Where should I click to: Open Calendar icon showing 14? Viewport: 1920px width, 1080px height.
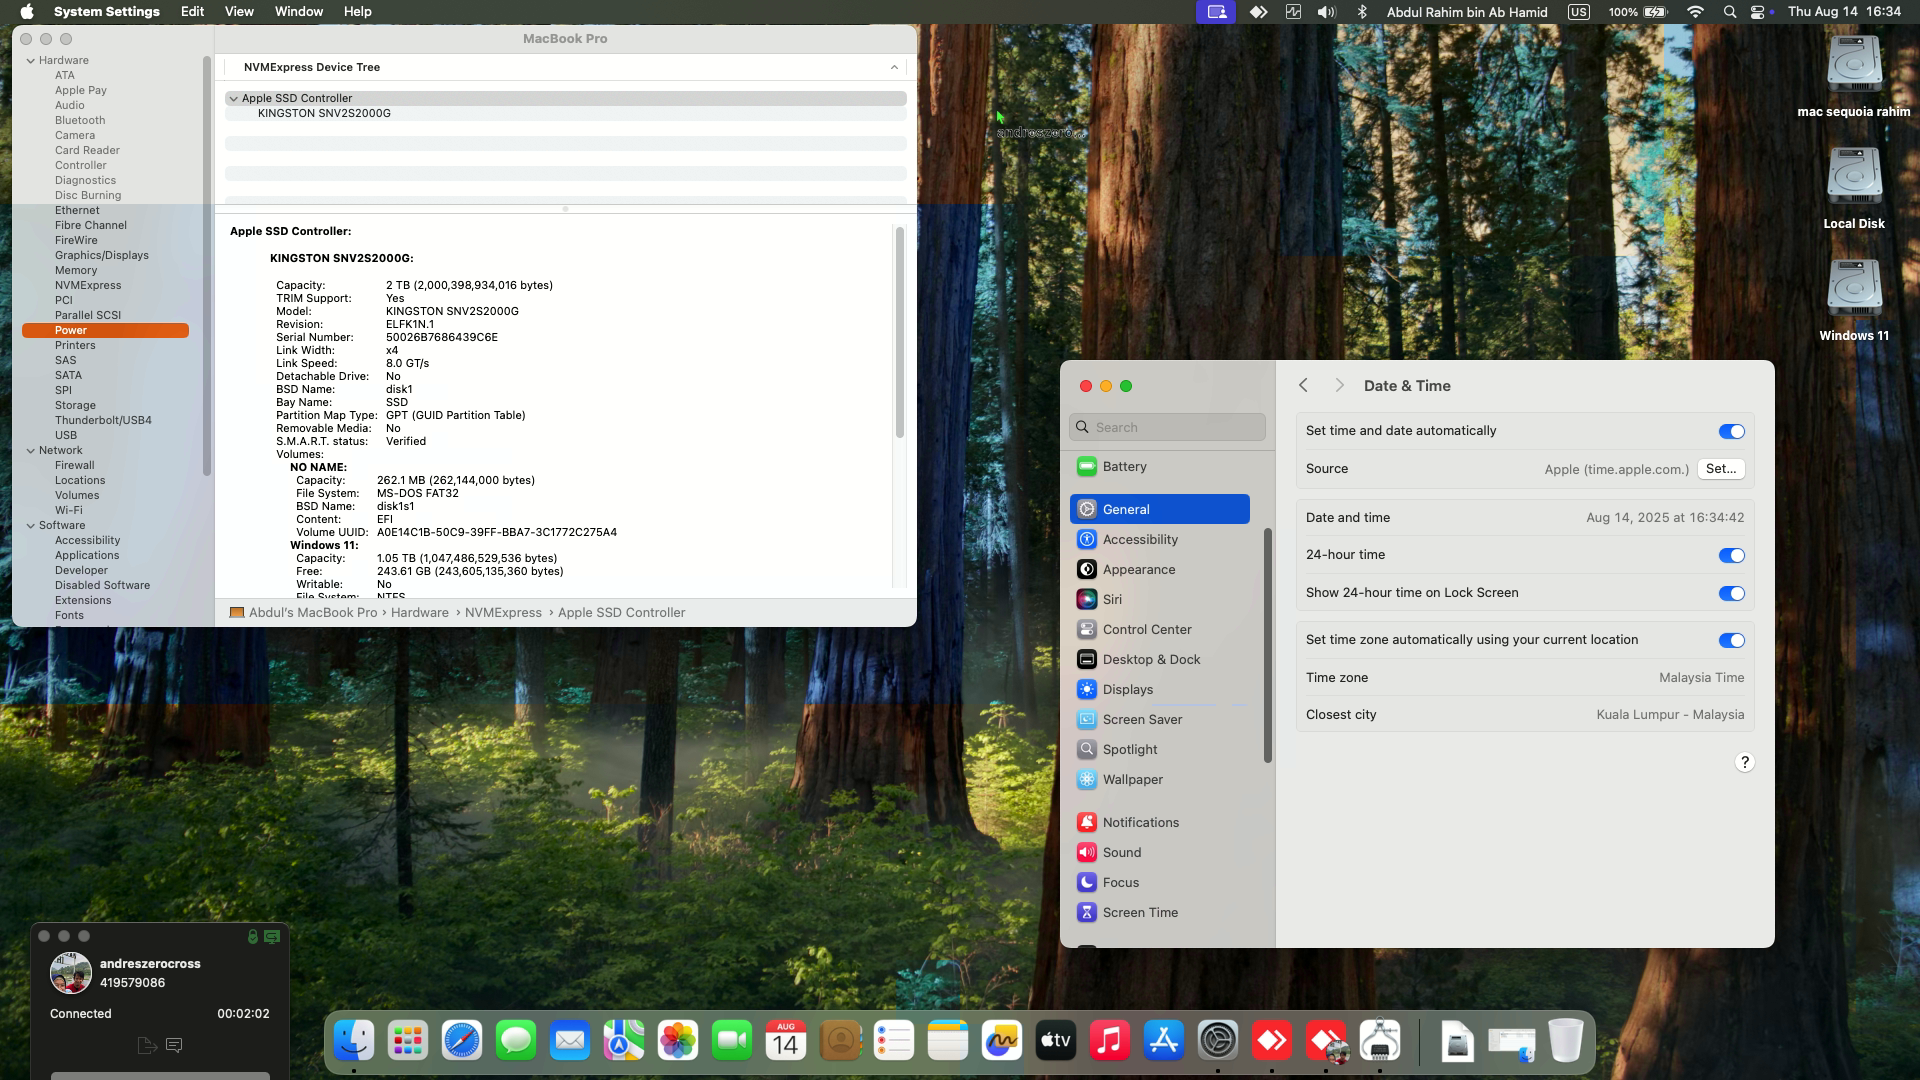click(x=786, y=1041)
